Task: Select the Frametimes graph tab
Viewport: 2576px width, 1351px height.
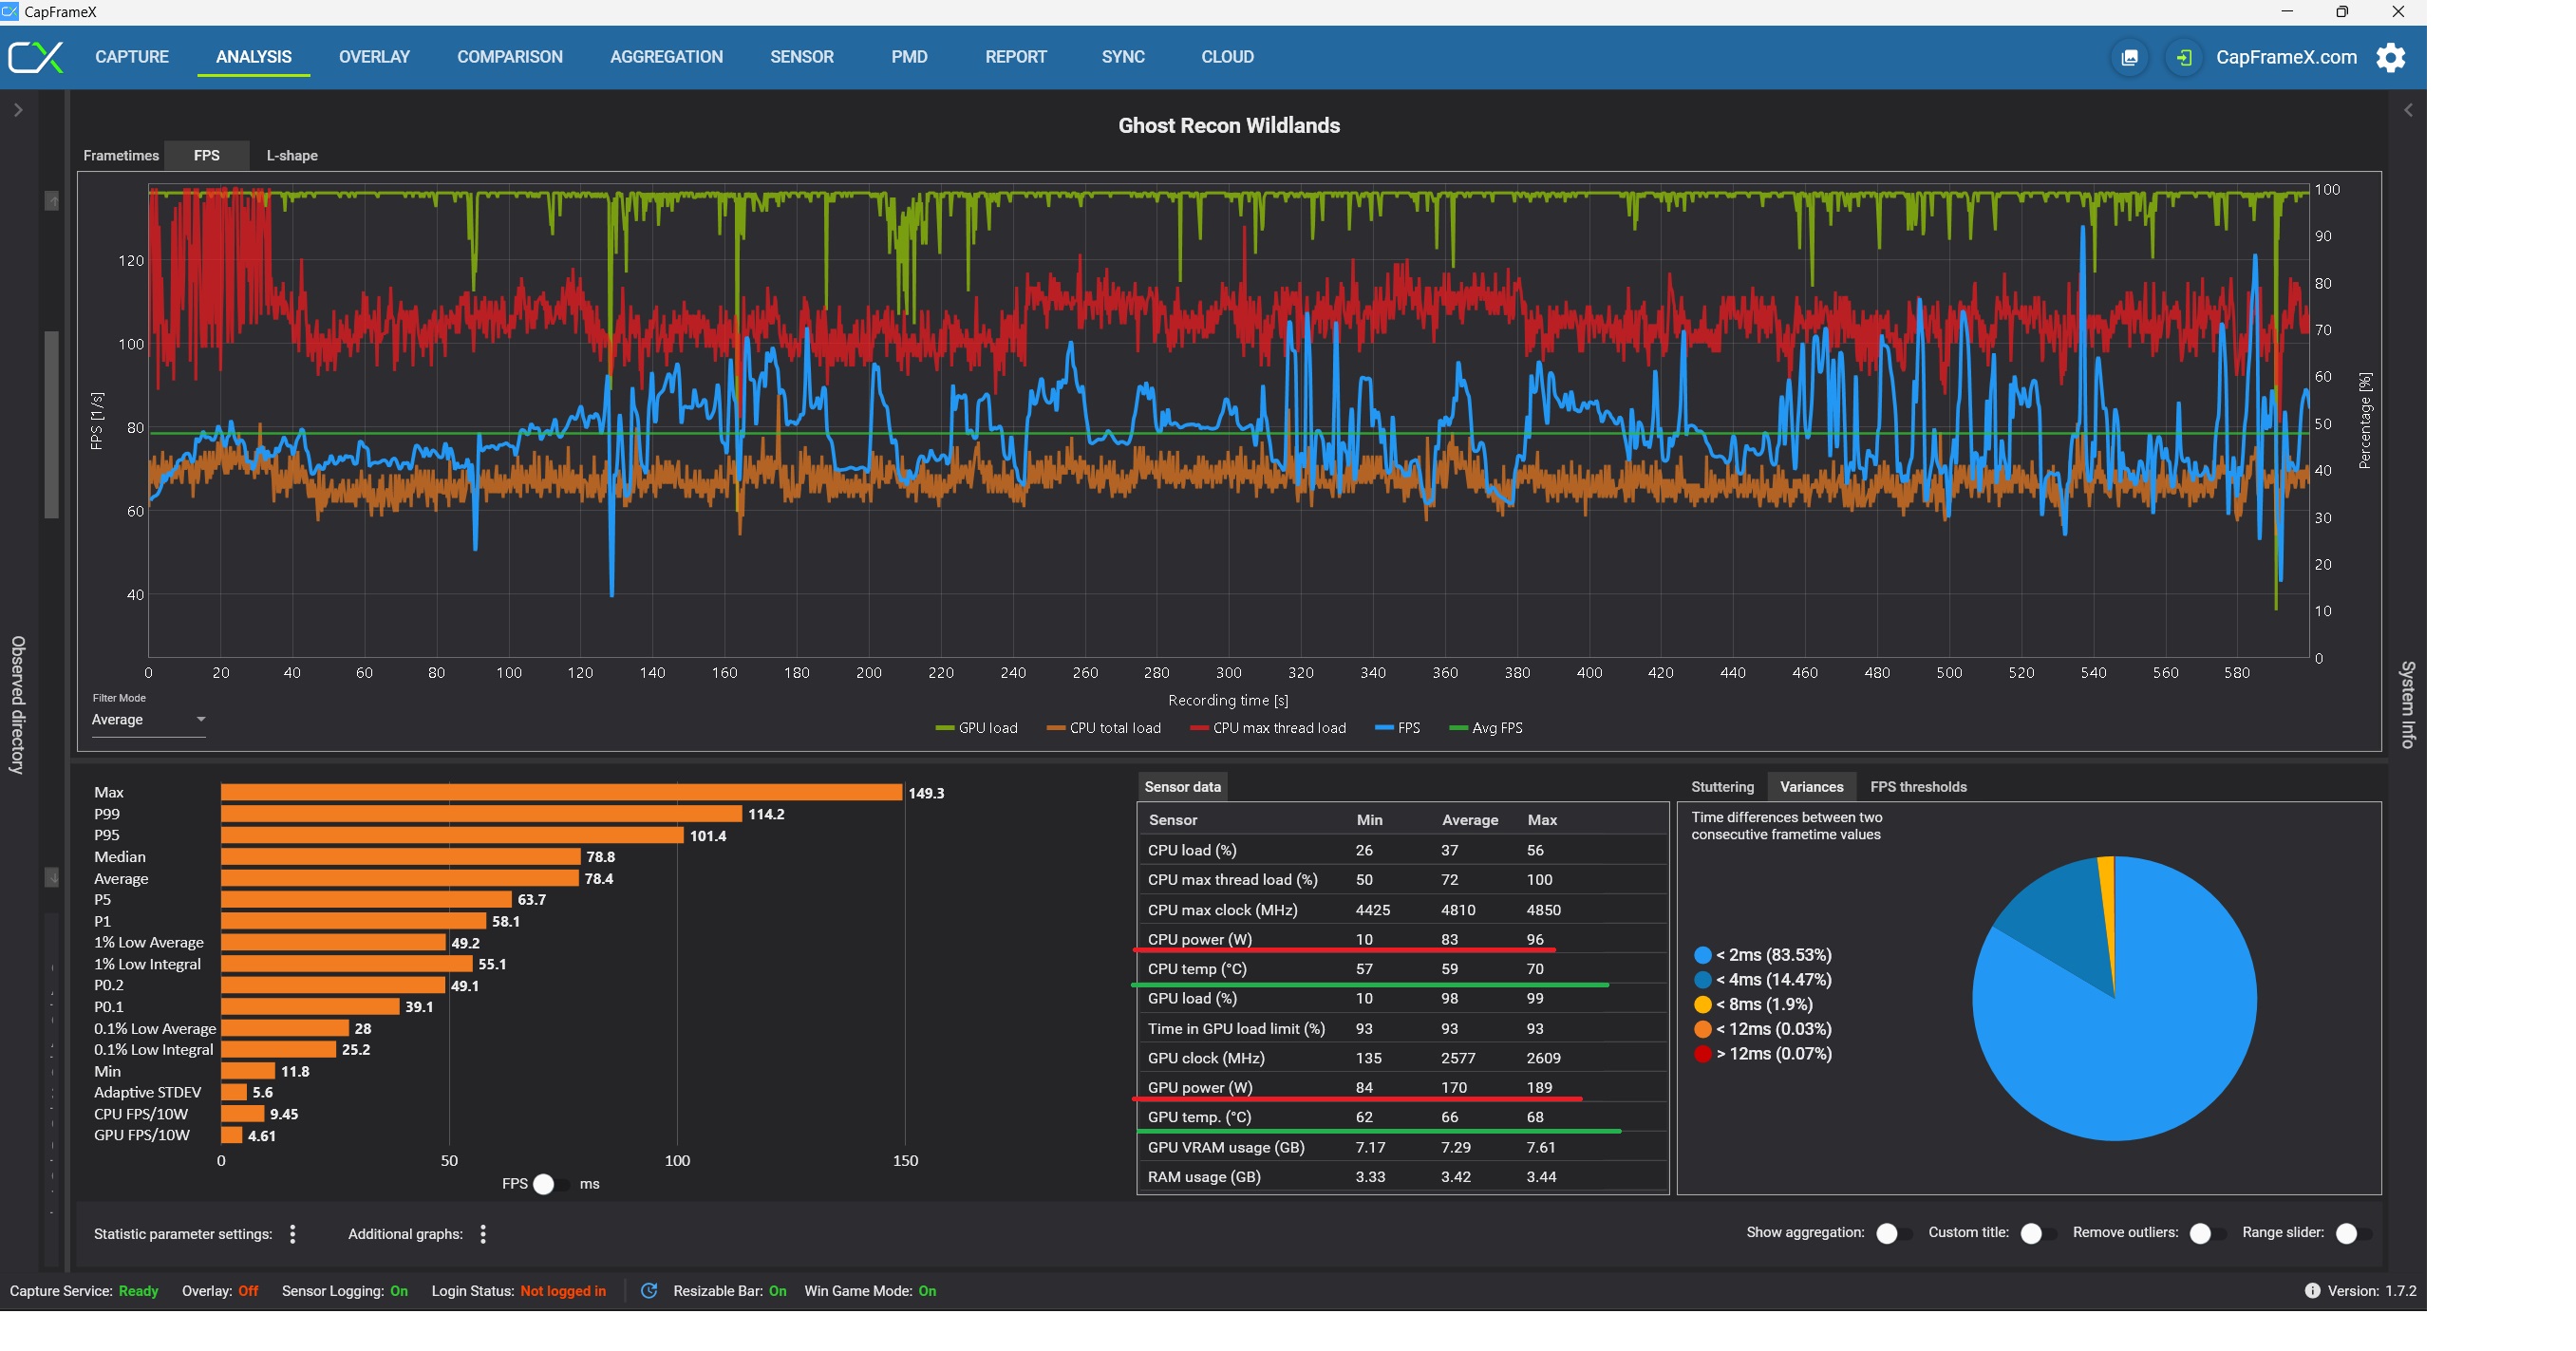Action: [121, 155]
